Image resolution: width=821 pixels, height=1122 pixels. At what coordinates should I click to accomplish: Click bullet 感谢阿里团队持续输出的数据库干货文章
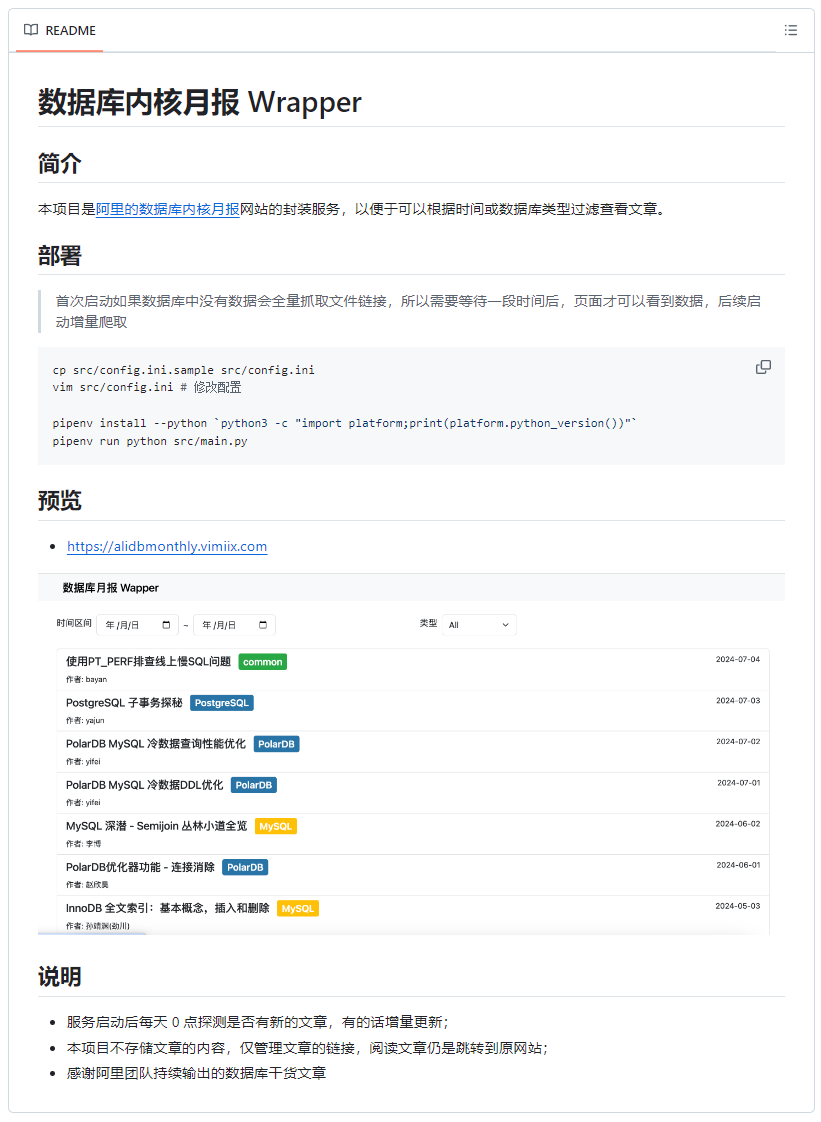click(196, 1073)
